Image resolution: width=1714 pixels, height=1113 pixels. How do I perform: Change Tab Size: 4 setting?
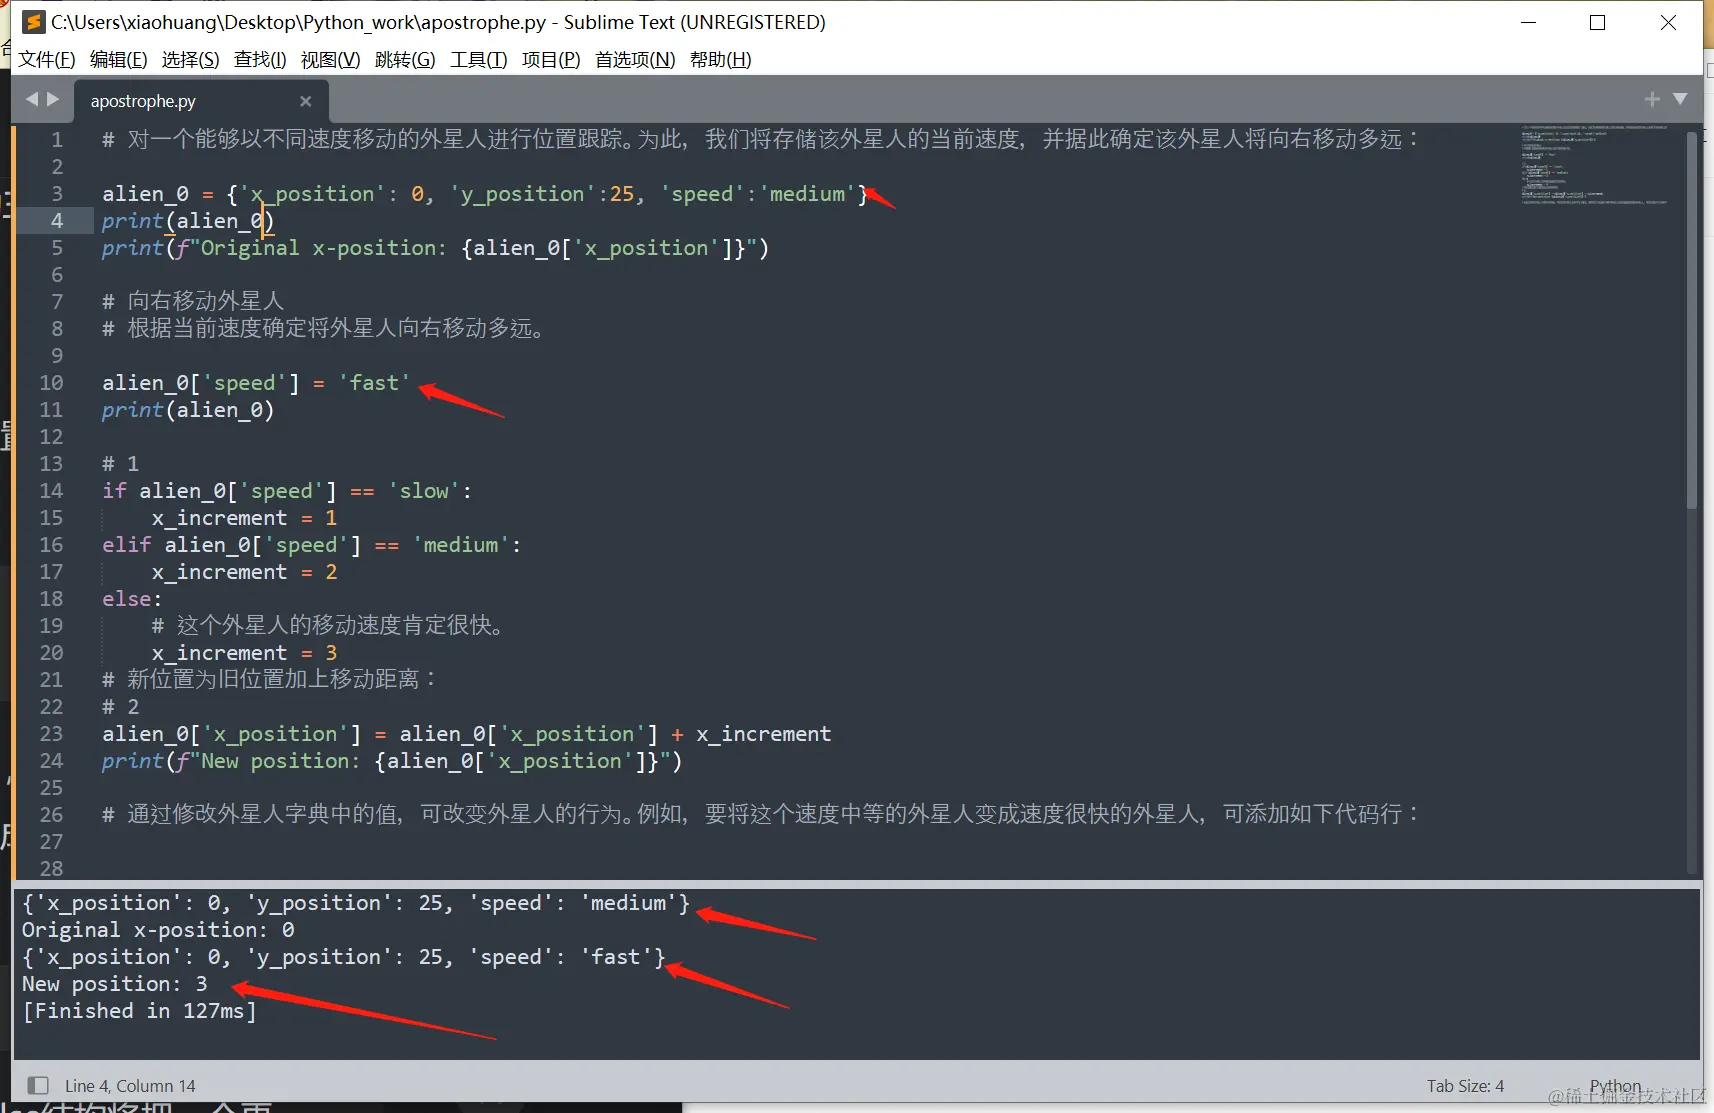pyautogui.click(x=1465, y=1086)
